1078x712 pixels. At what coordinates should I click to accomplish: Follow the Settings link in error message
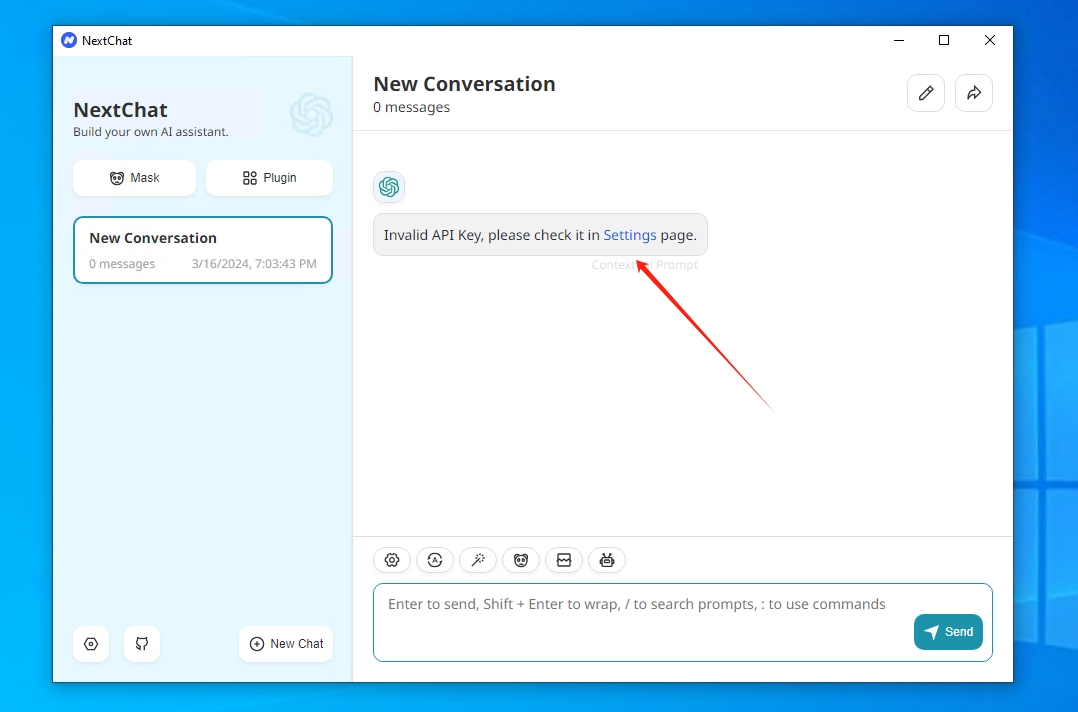[x=630, y=235]
